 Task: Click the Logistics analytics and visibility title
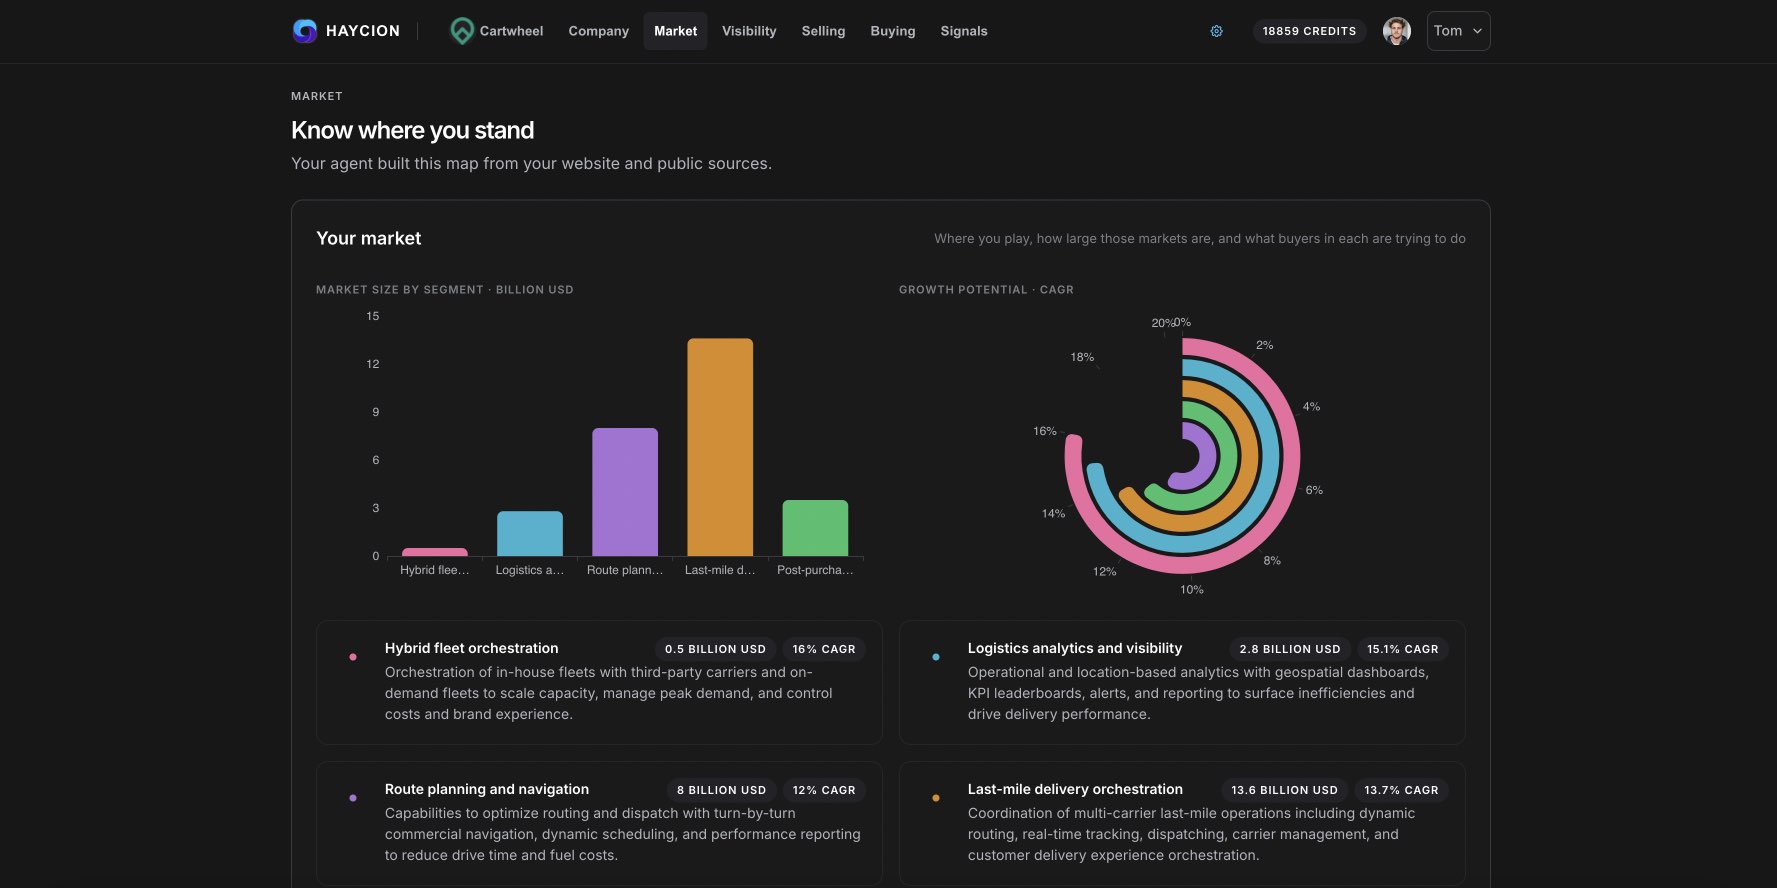1075,648
